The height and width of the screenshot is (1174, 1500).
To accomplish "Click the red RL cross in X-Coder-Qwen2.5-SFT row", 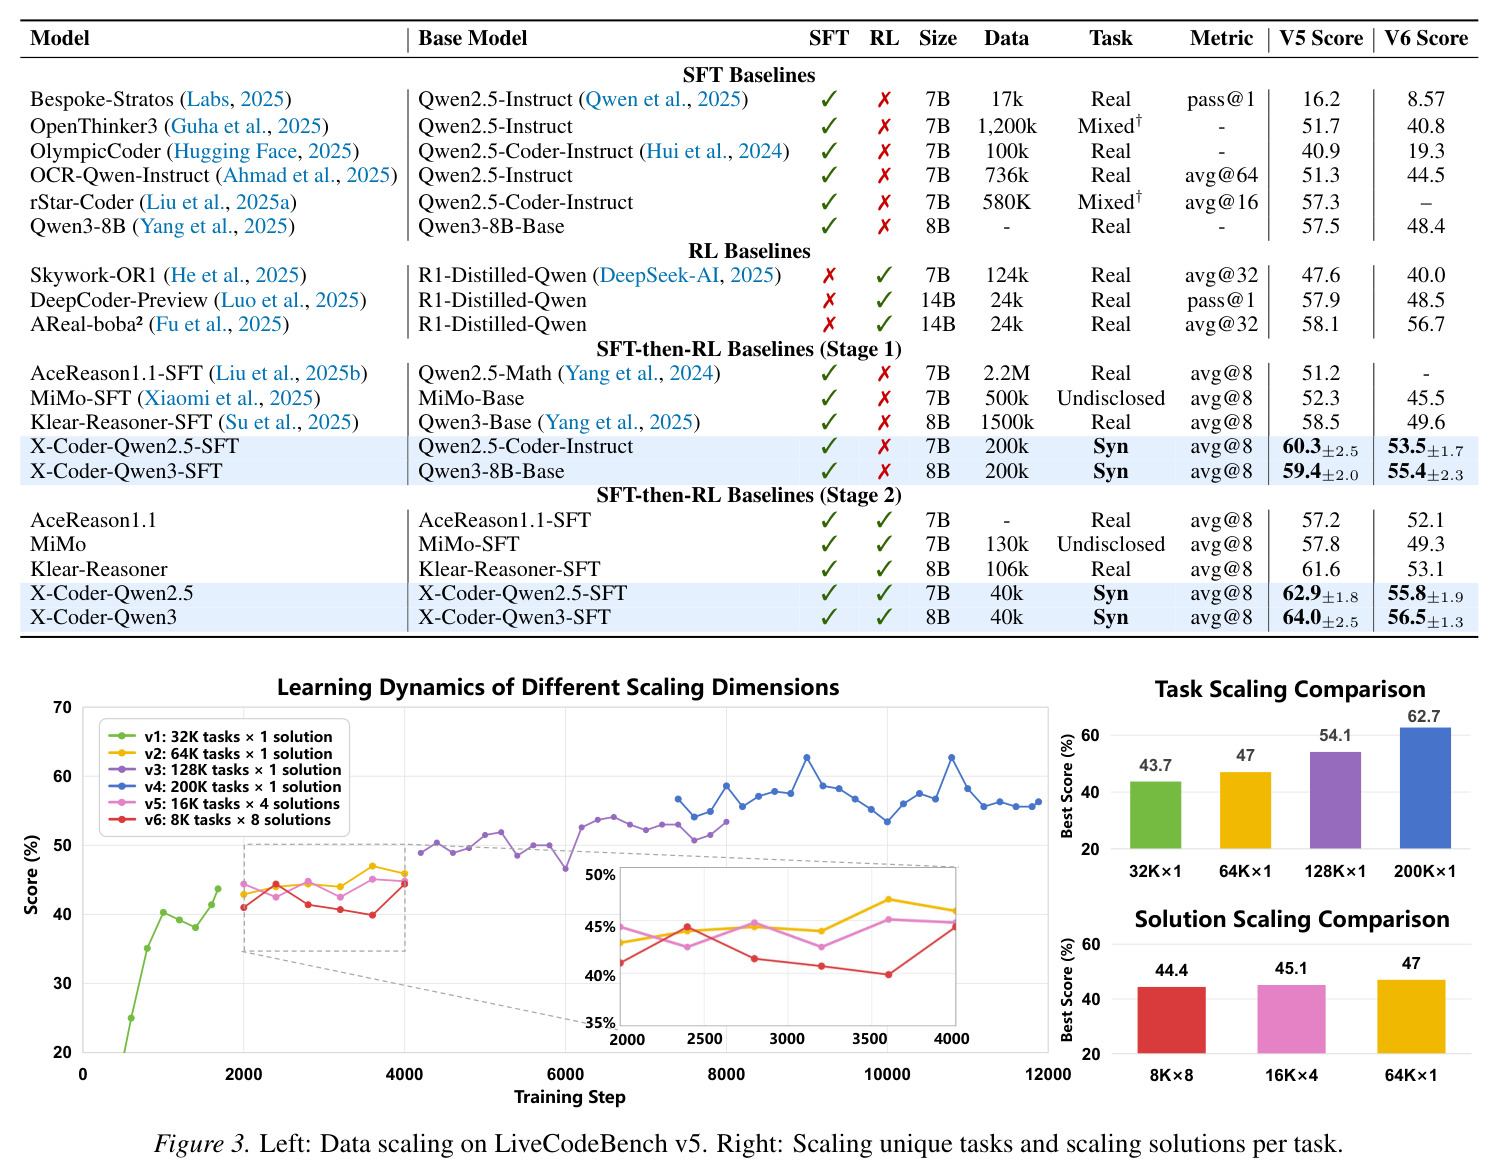I will [x=884, y=447].
